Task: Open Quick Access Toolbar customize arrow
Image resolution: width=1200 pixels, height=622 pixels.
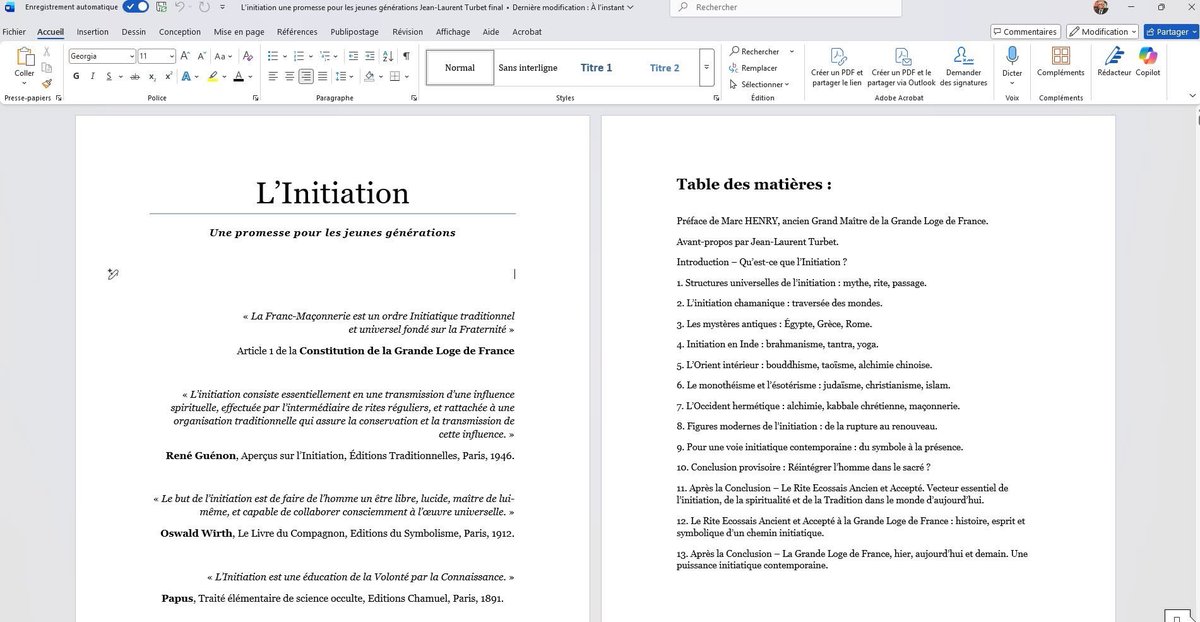Action: [222, 7]
